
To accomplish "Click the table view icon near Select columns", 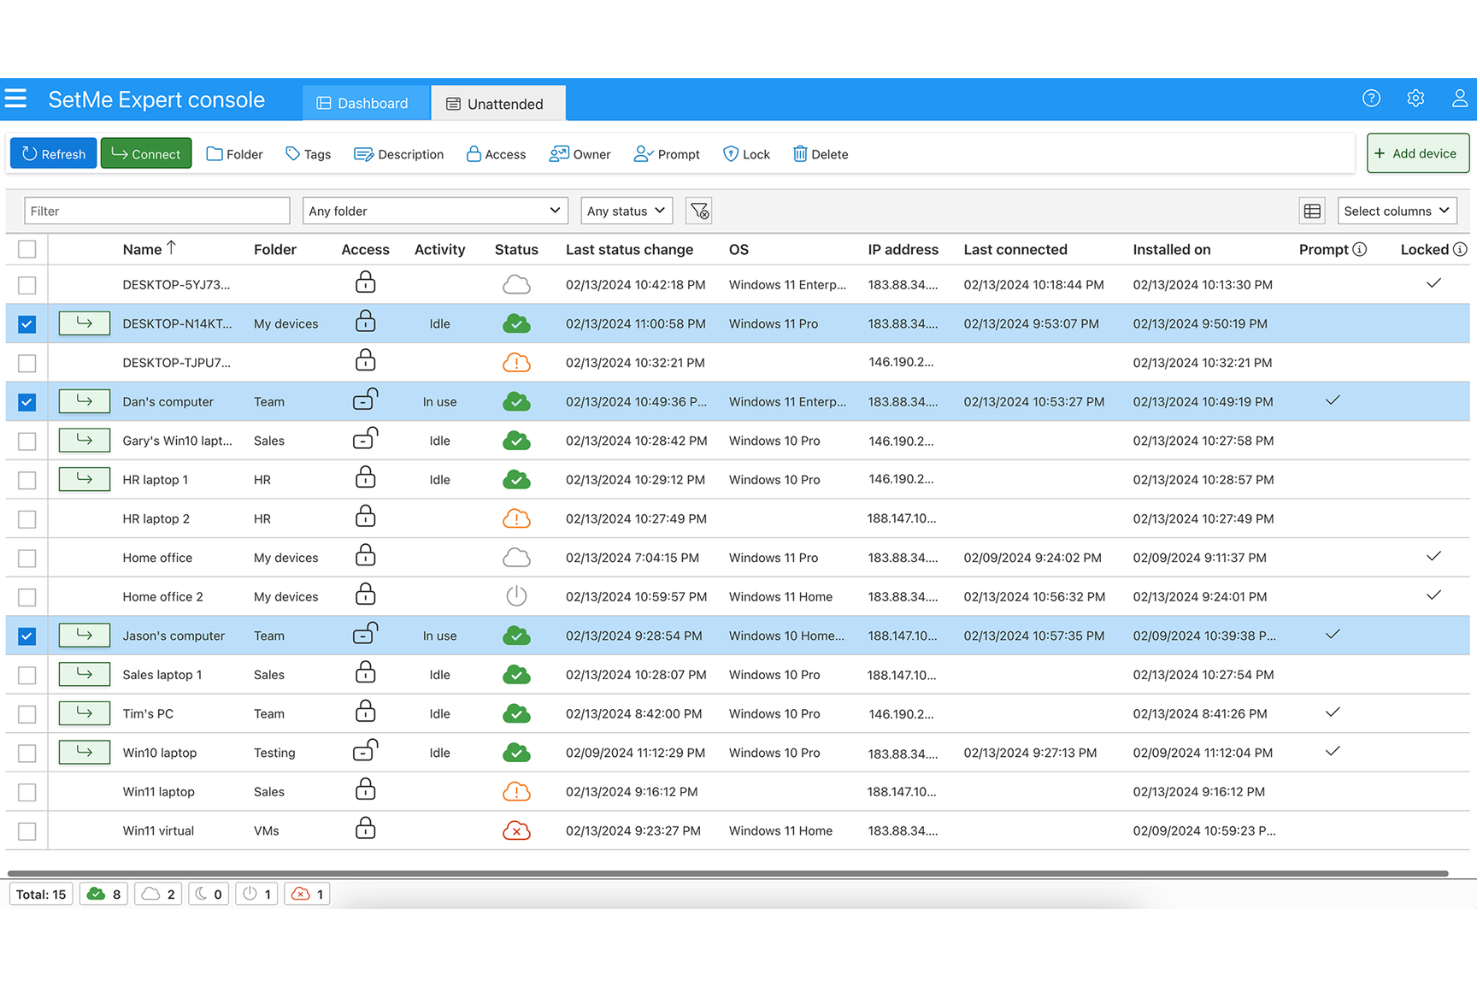I will pos(1312,210).
